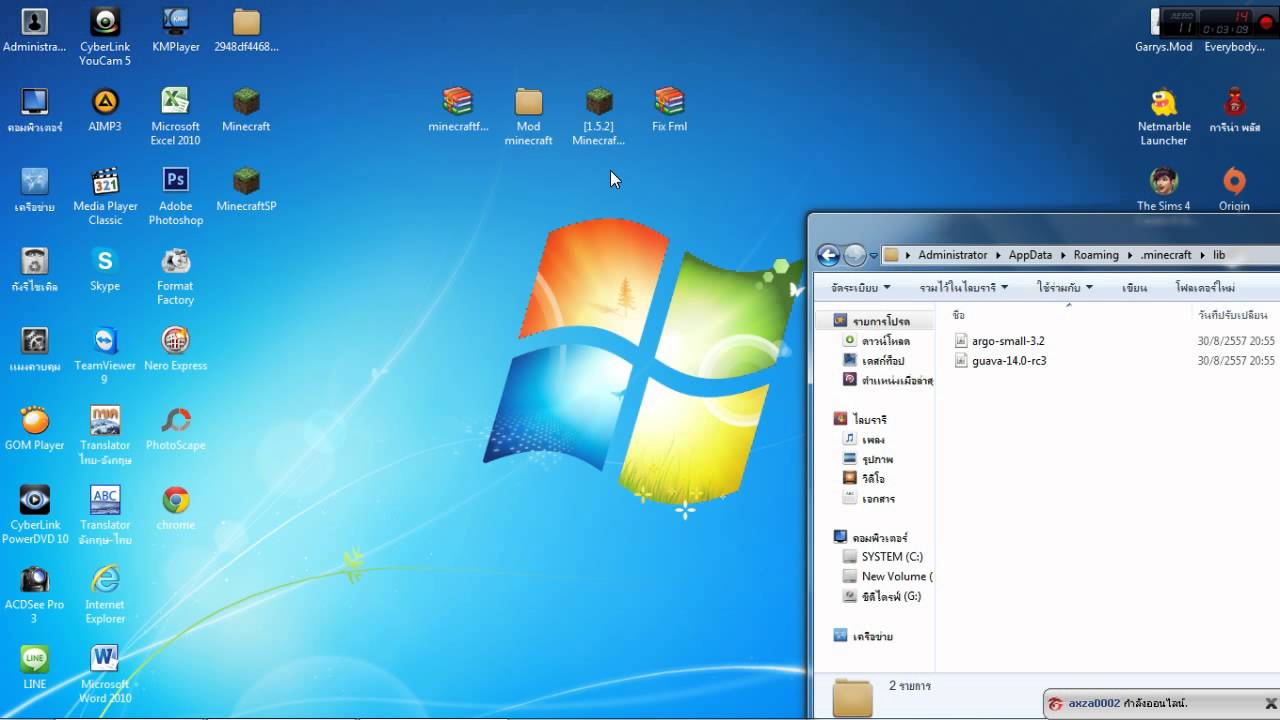
Task: Select the minecraftf archive on desktop
Action: [x=458, y=110]
